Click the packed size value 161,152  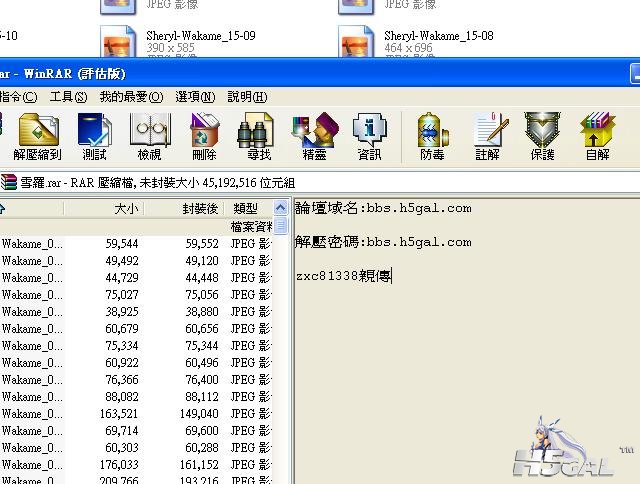coord(199,465)
